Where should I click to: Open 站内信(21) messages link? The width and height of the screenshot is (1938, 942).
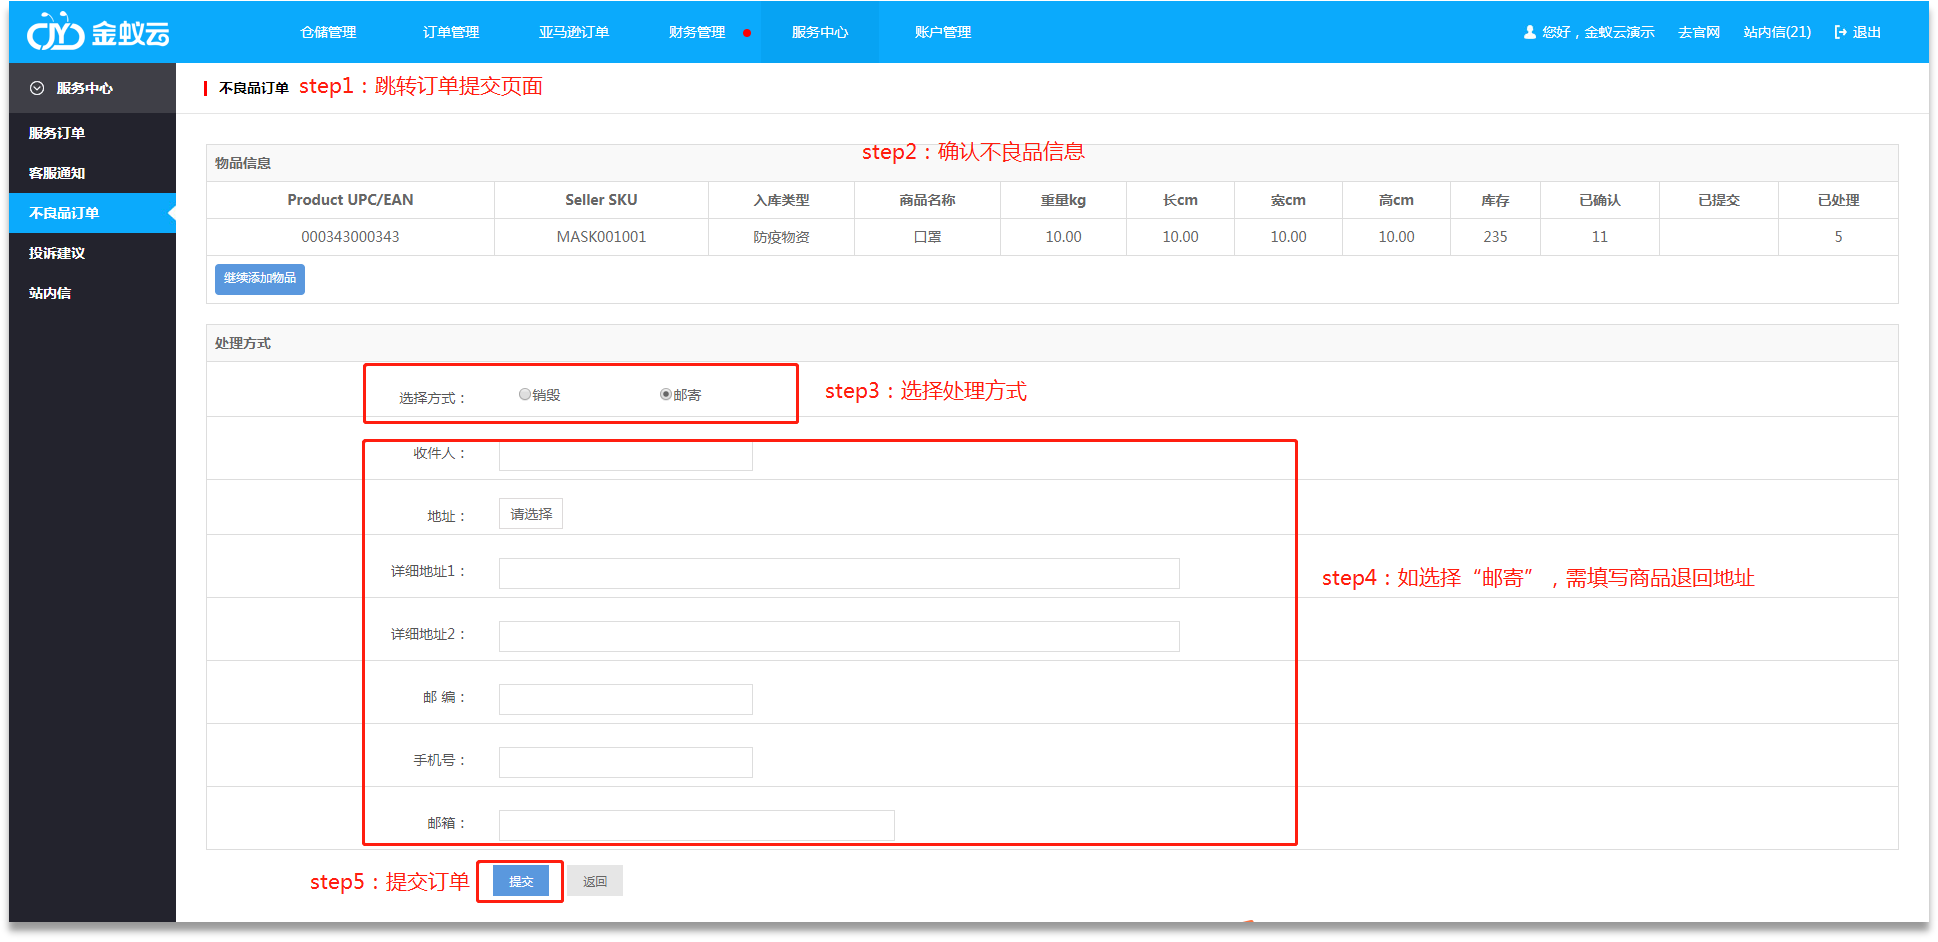click(1777, 32)
